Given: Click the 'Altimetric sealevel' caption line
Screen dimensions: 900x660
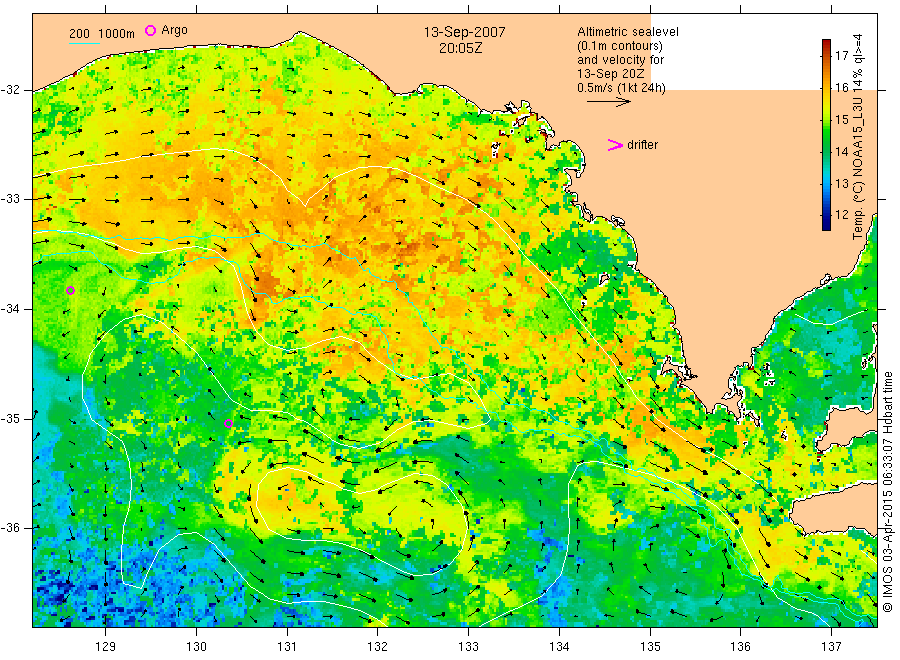Looking at the screenshot, I should [x=627, y=32].
